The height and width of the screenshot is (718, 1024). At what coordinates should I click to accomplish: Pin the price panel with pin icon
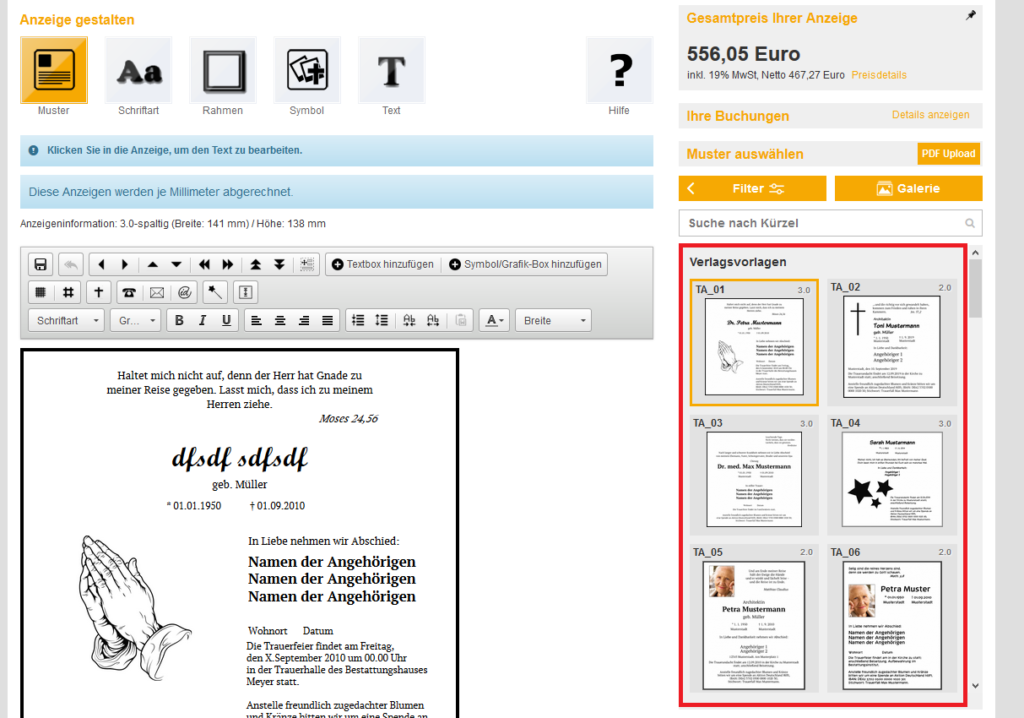click(971, 15)
